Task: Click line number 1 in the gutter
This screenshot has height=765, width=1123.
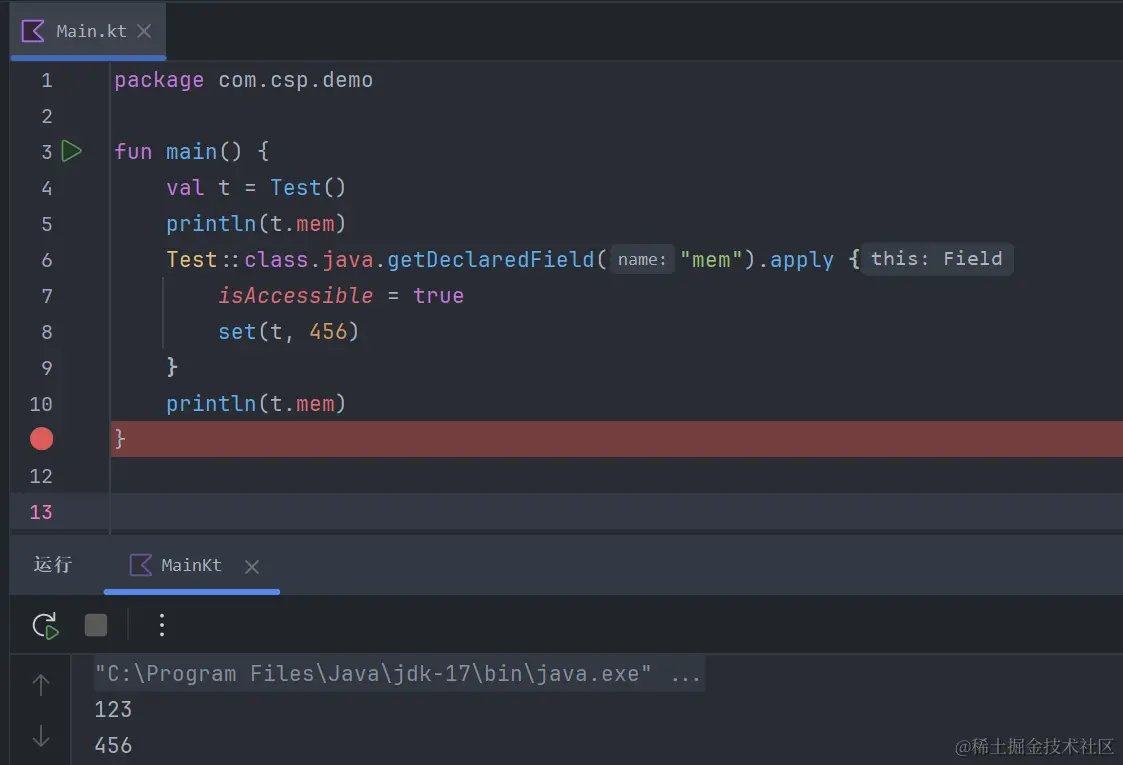Action: tap(47, 80)
